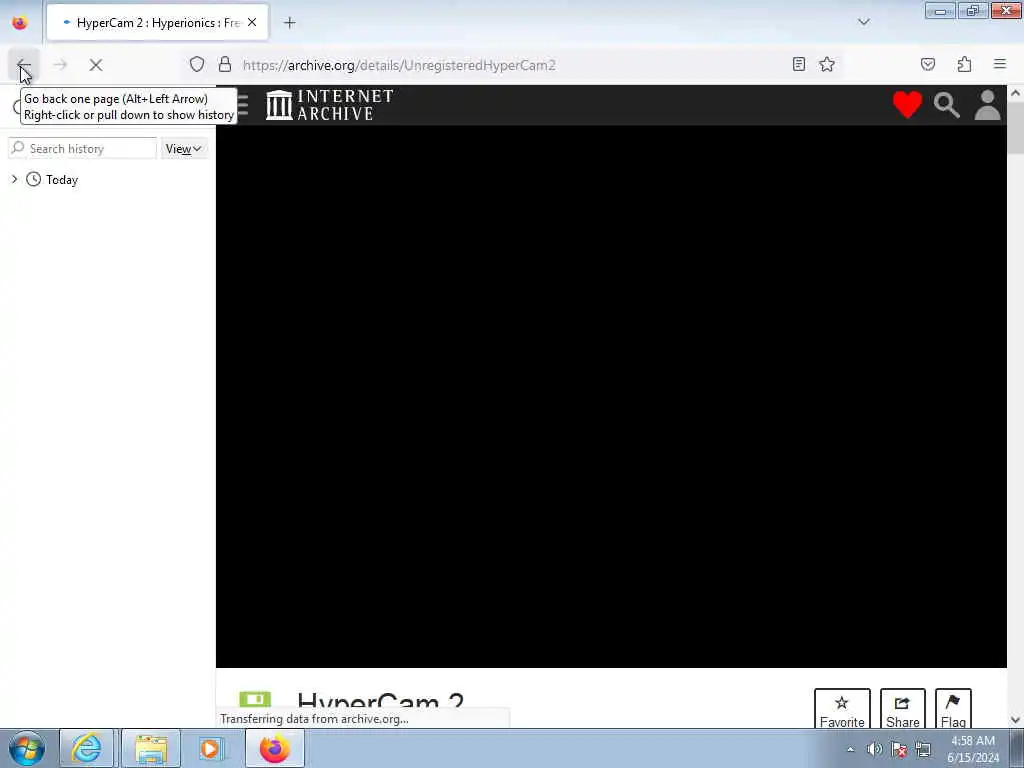Favorite this item with star button
The image size is (1024, 768).
pyautogui.click(x=842, y=710)
